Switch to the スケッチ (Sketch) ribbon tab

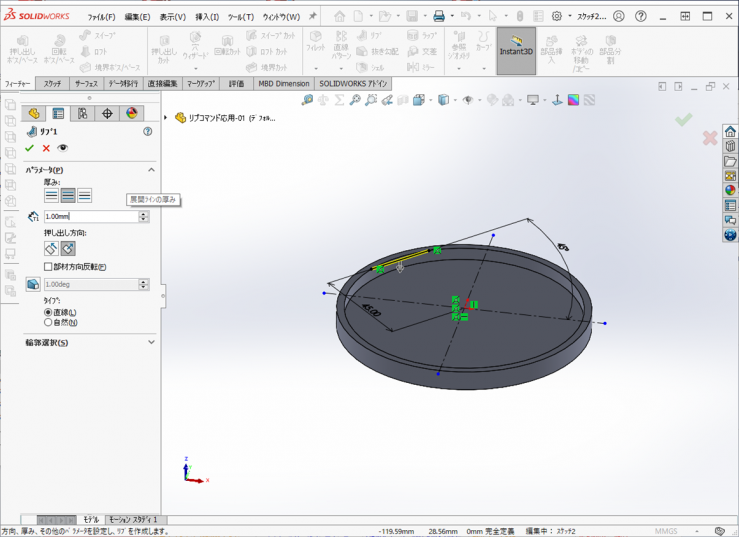[x=52, y=84]
